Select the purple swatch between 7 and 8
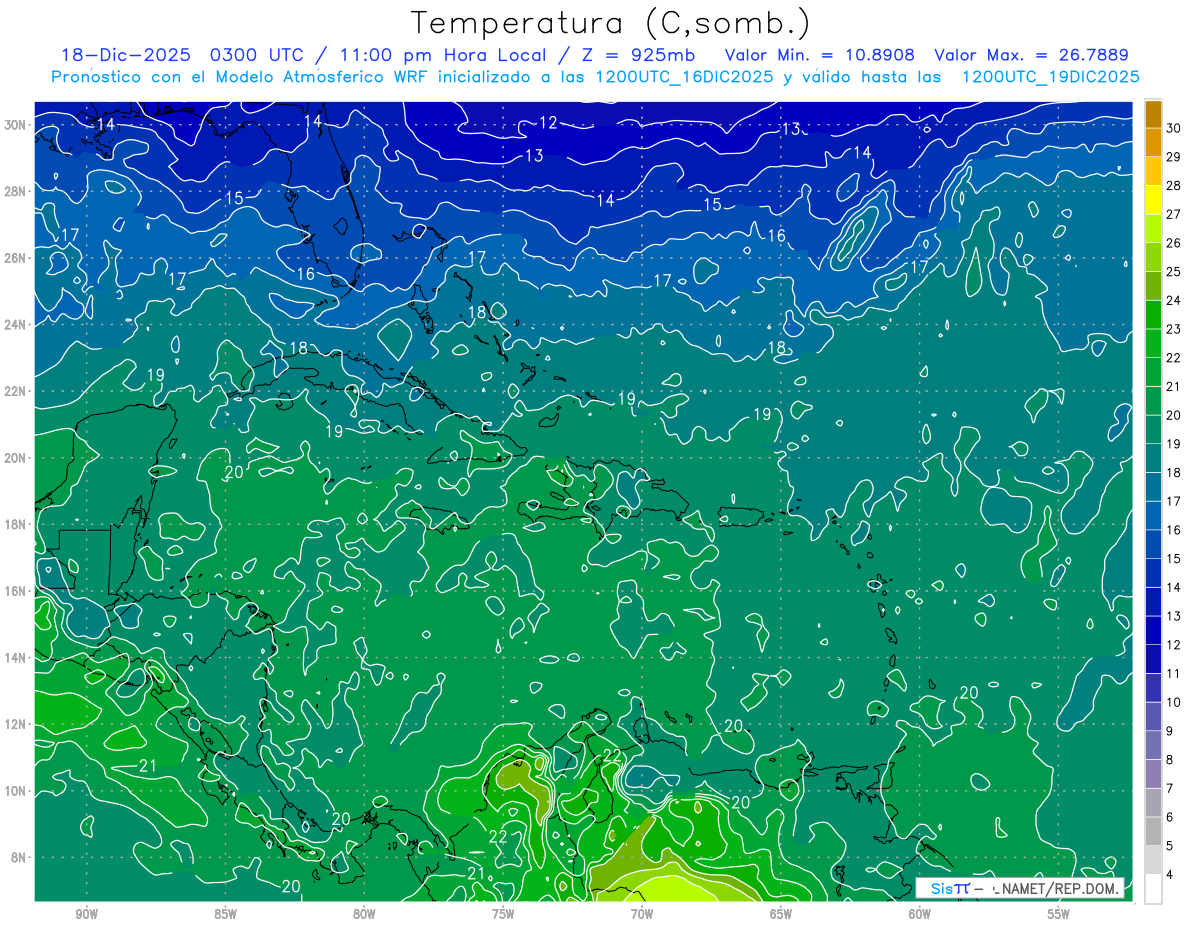Image resolution: width=1200 pixels, height=927 pixels. pos(1153,774)
